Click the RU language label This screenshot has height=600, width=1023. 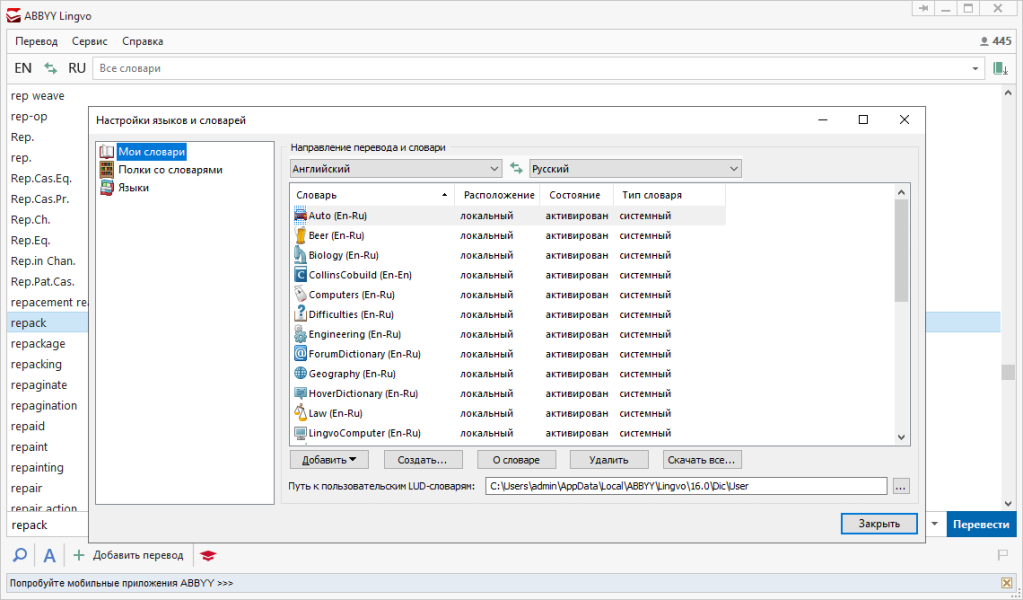pos(77,68)
